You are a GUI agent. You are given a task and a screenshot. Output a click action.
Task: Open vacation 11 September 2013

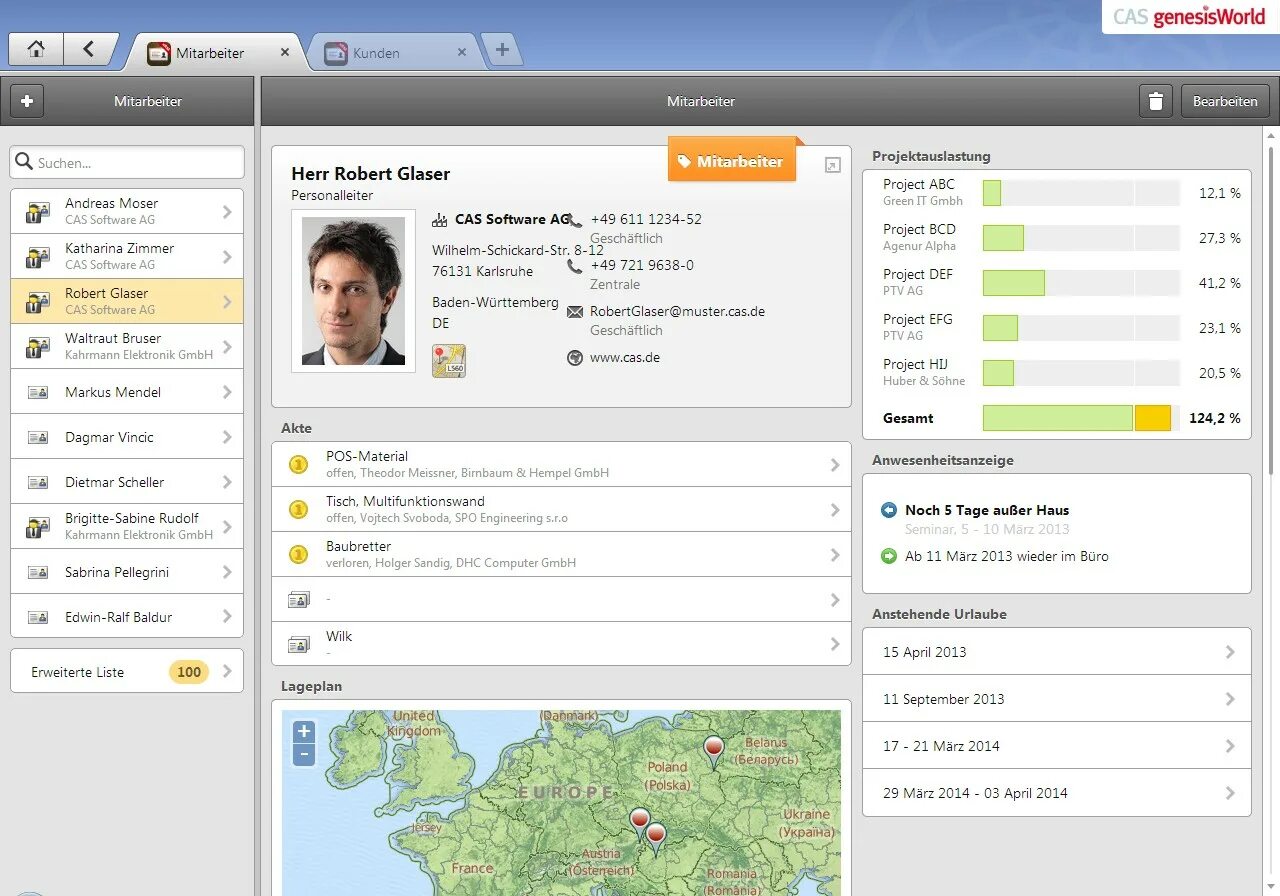1057,699
